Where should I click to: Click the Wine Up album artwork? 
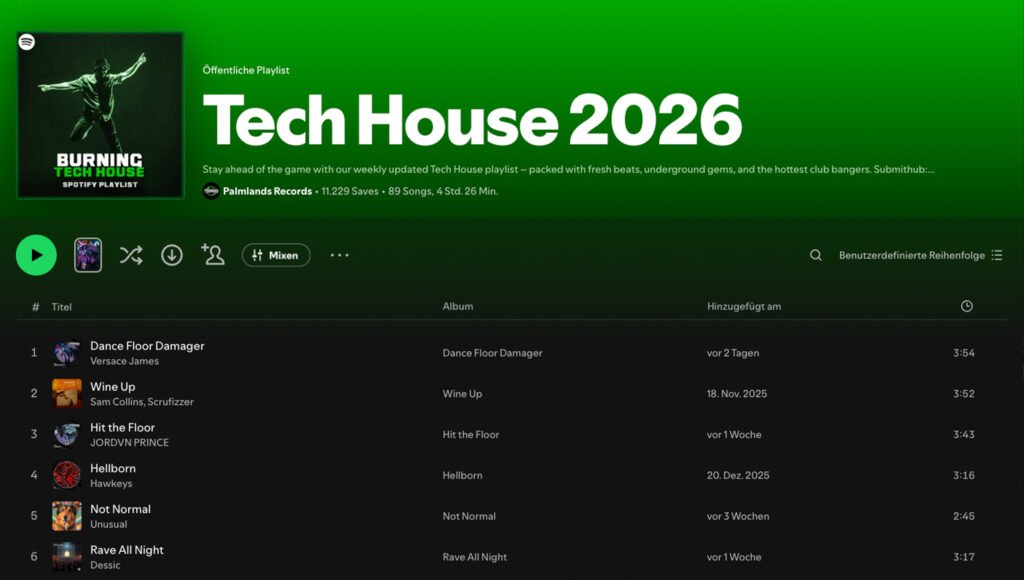(x=66, y=393)
